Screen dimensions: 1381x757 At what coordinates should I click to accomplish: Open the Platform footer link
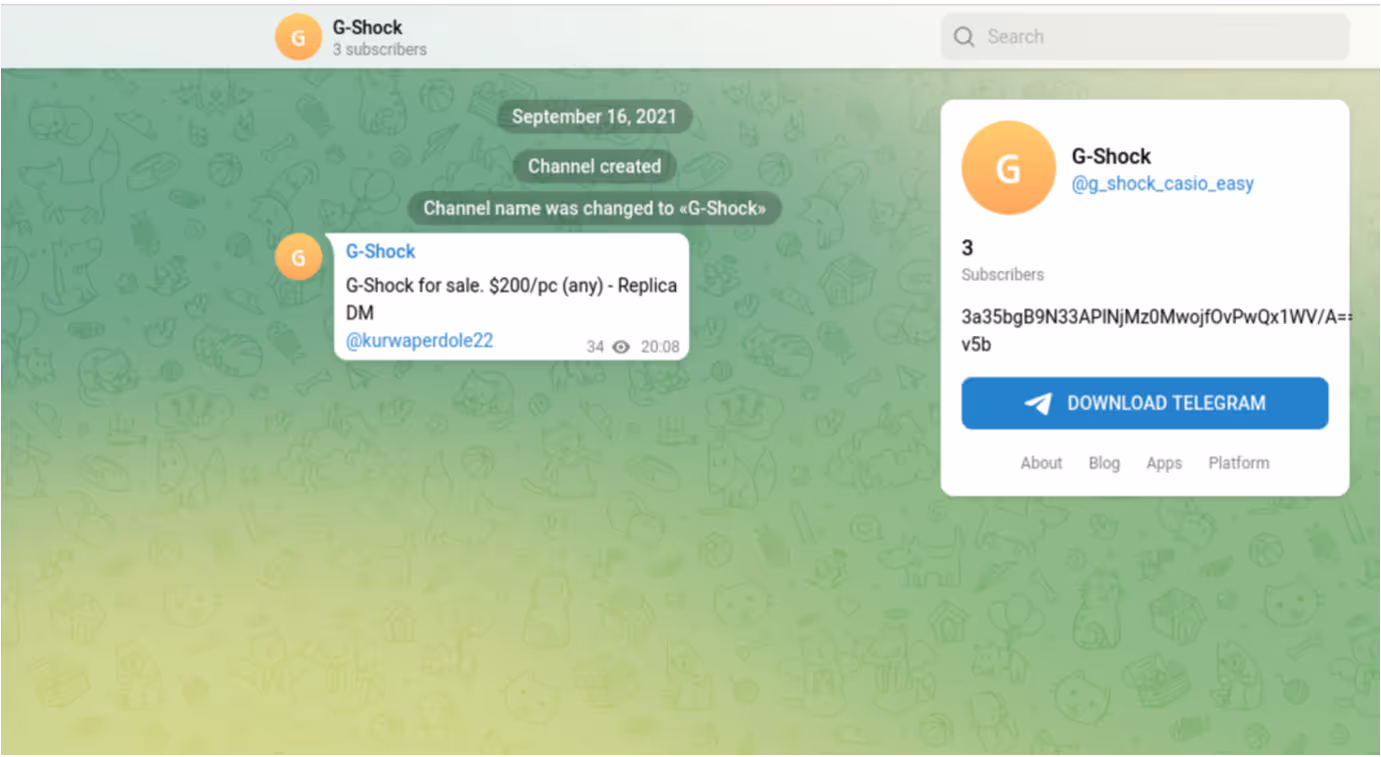click(x=1239, y=463)
